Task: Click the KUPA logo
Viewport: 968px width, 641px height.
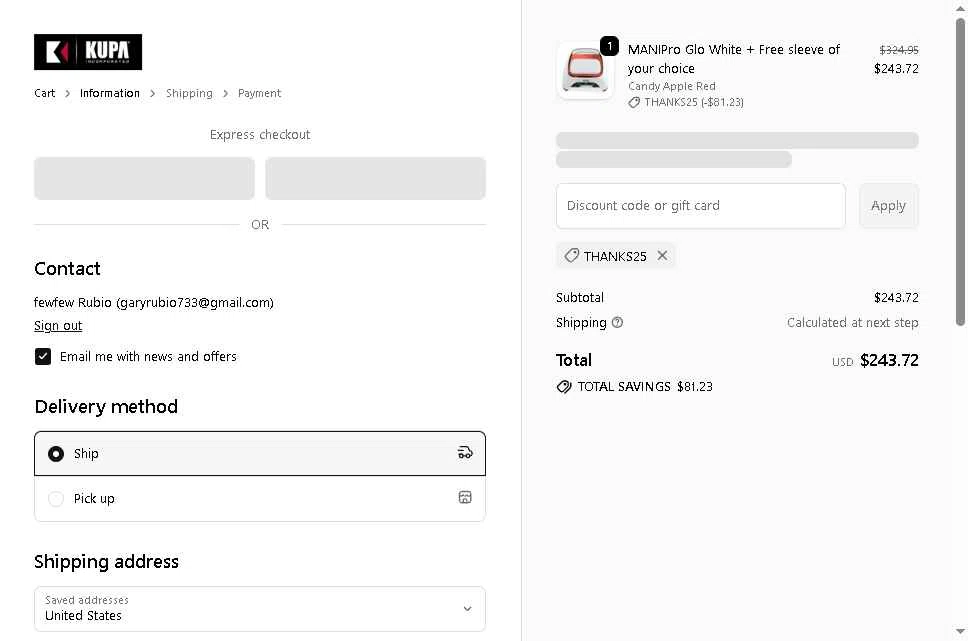Action: coord(88,52)
